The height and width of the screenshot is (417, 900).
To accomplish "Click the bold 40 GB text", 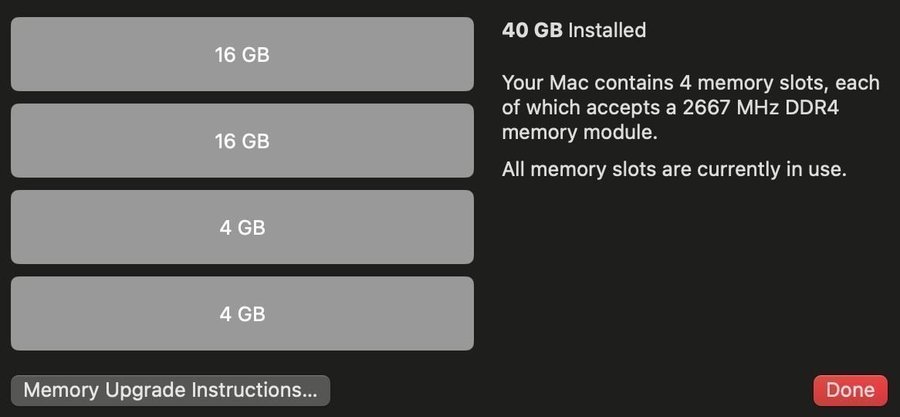I will pyautogui.click(x=532, y=30).
